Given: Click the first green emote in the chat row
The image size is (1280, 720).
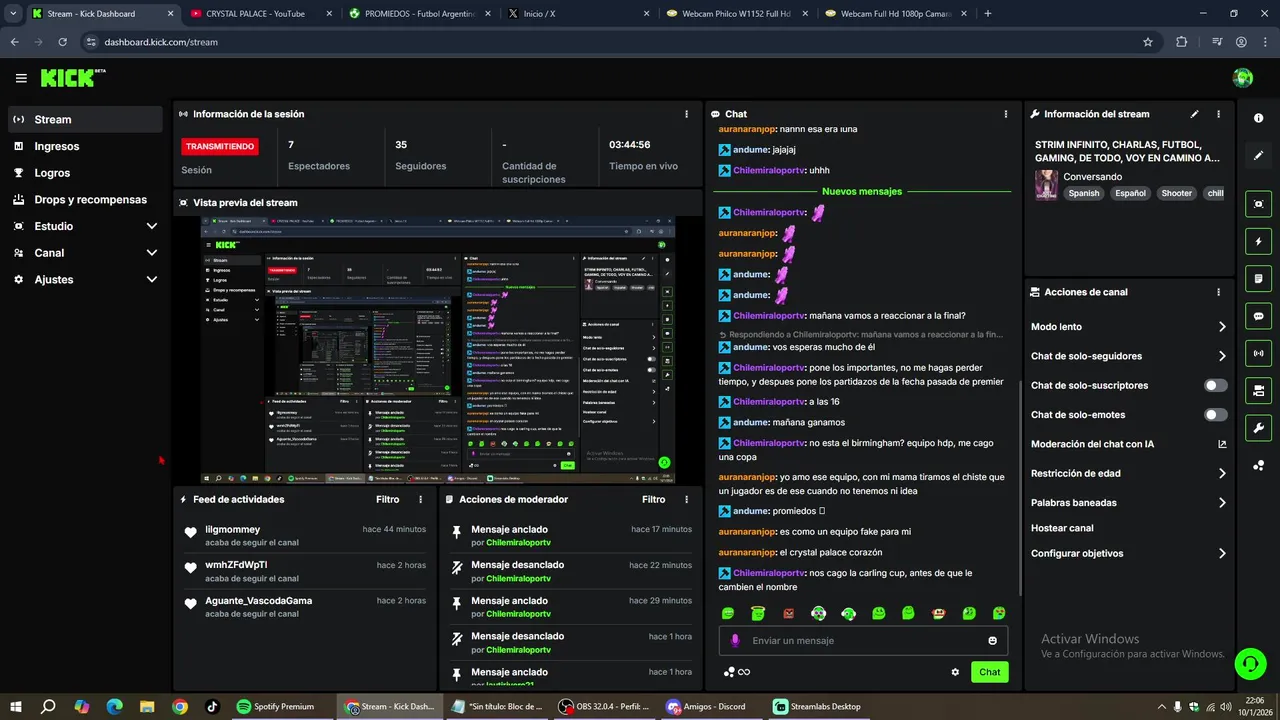Looking at the screenshot, I should click(728, 613).
